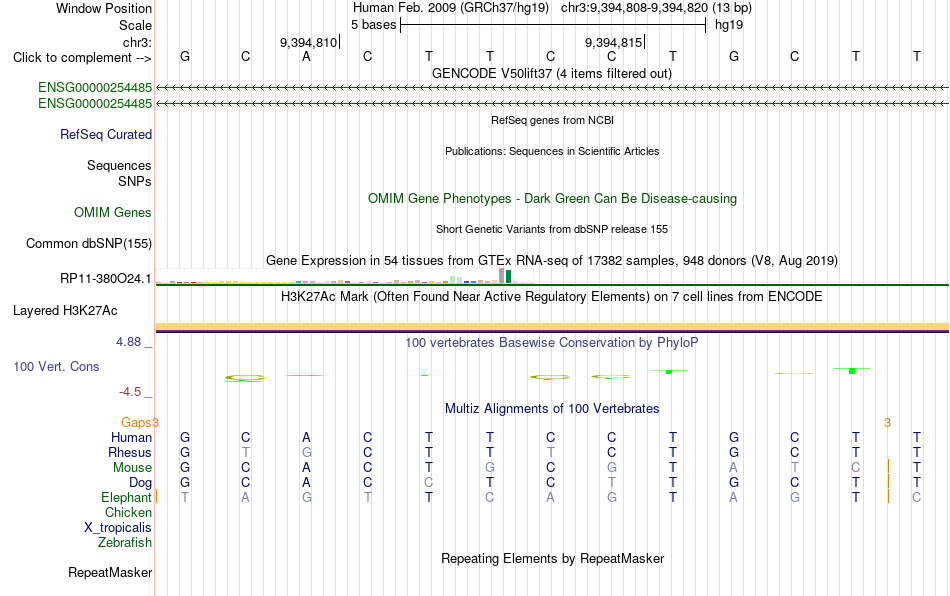This screenshot has height=596, width=950.
Task: Click the PhyloP Basewise Conservation title
Action: pos(552,342)
